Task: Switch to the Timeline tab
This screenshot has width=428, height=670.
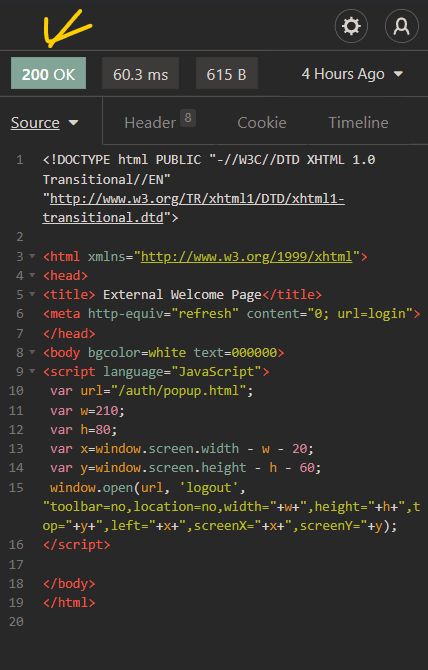Action: [x=358, y=123]
